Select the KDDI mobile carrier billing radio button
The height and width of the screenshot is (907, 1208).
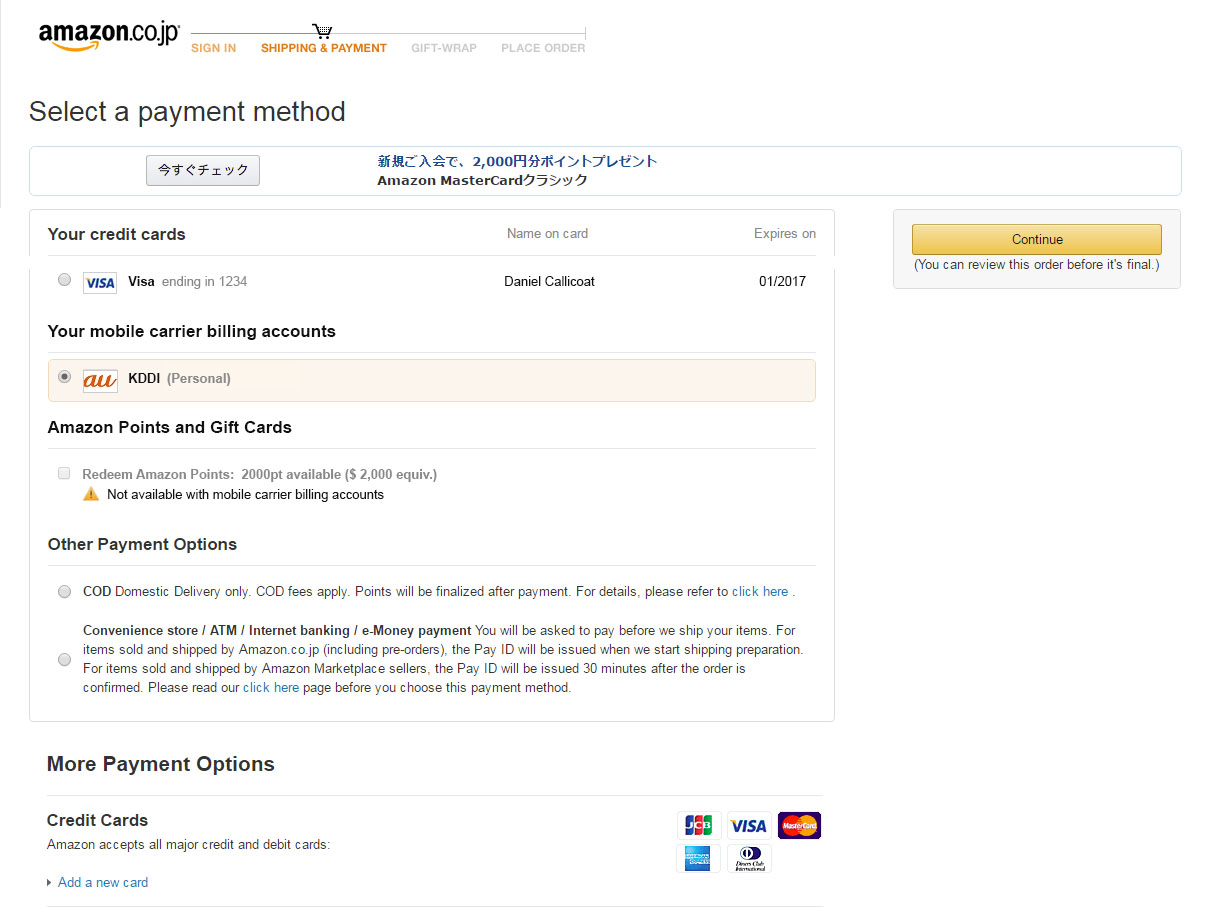(x=65, y=377)
